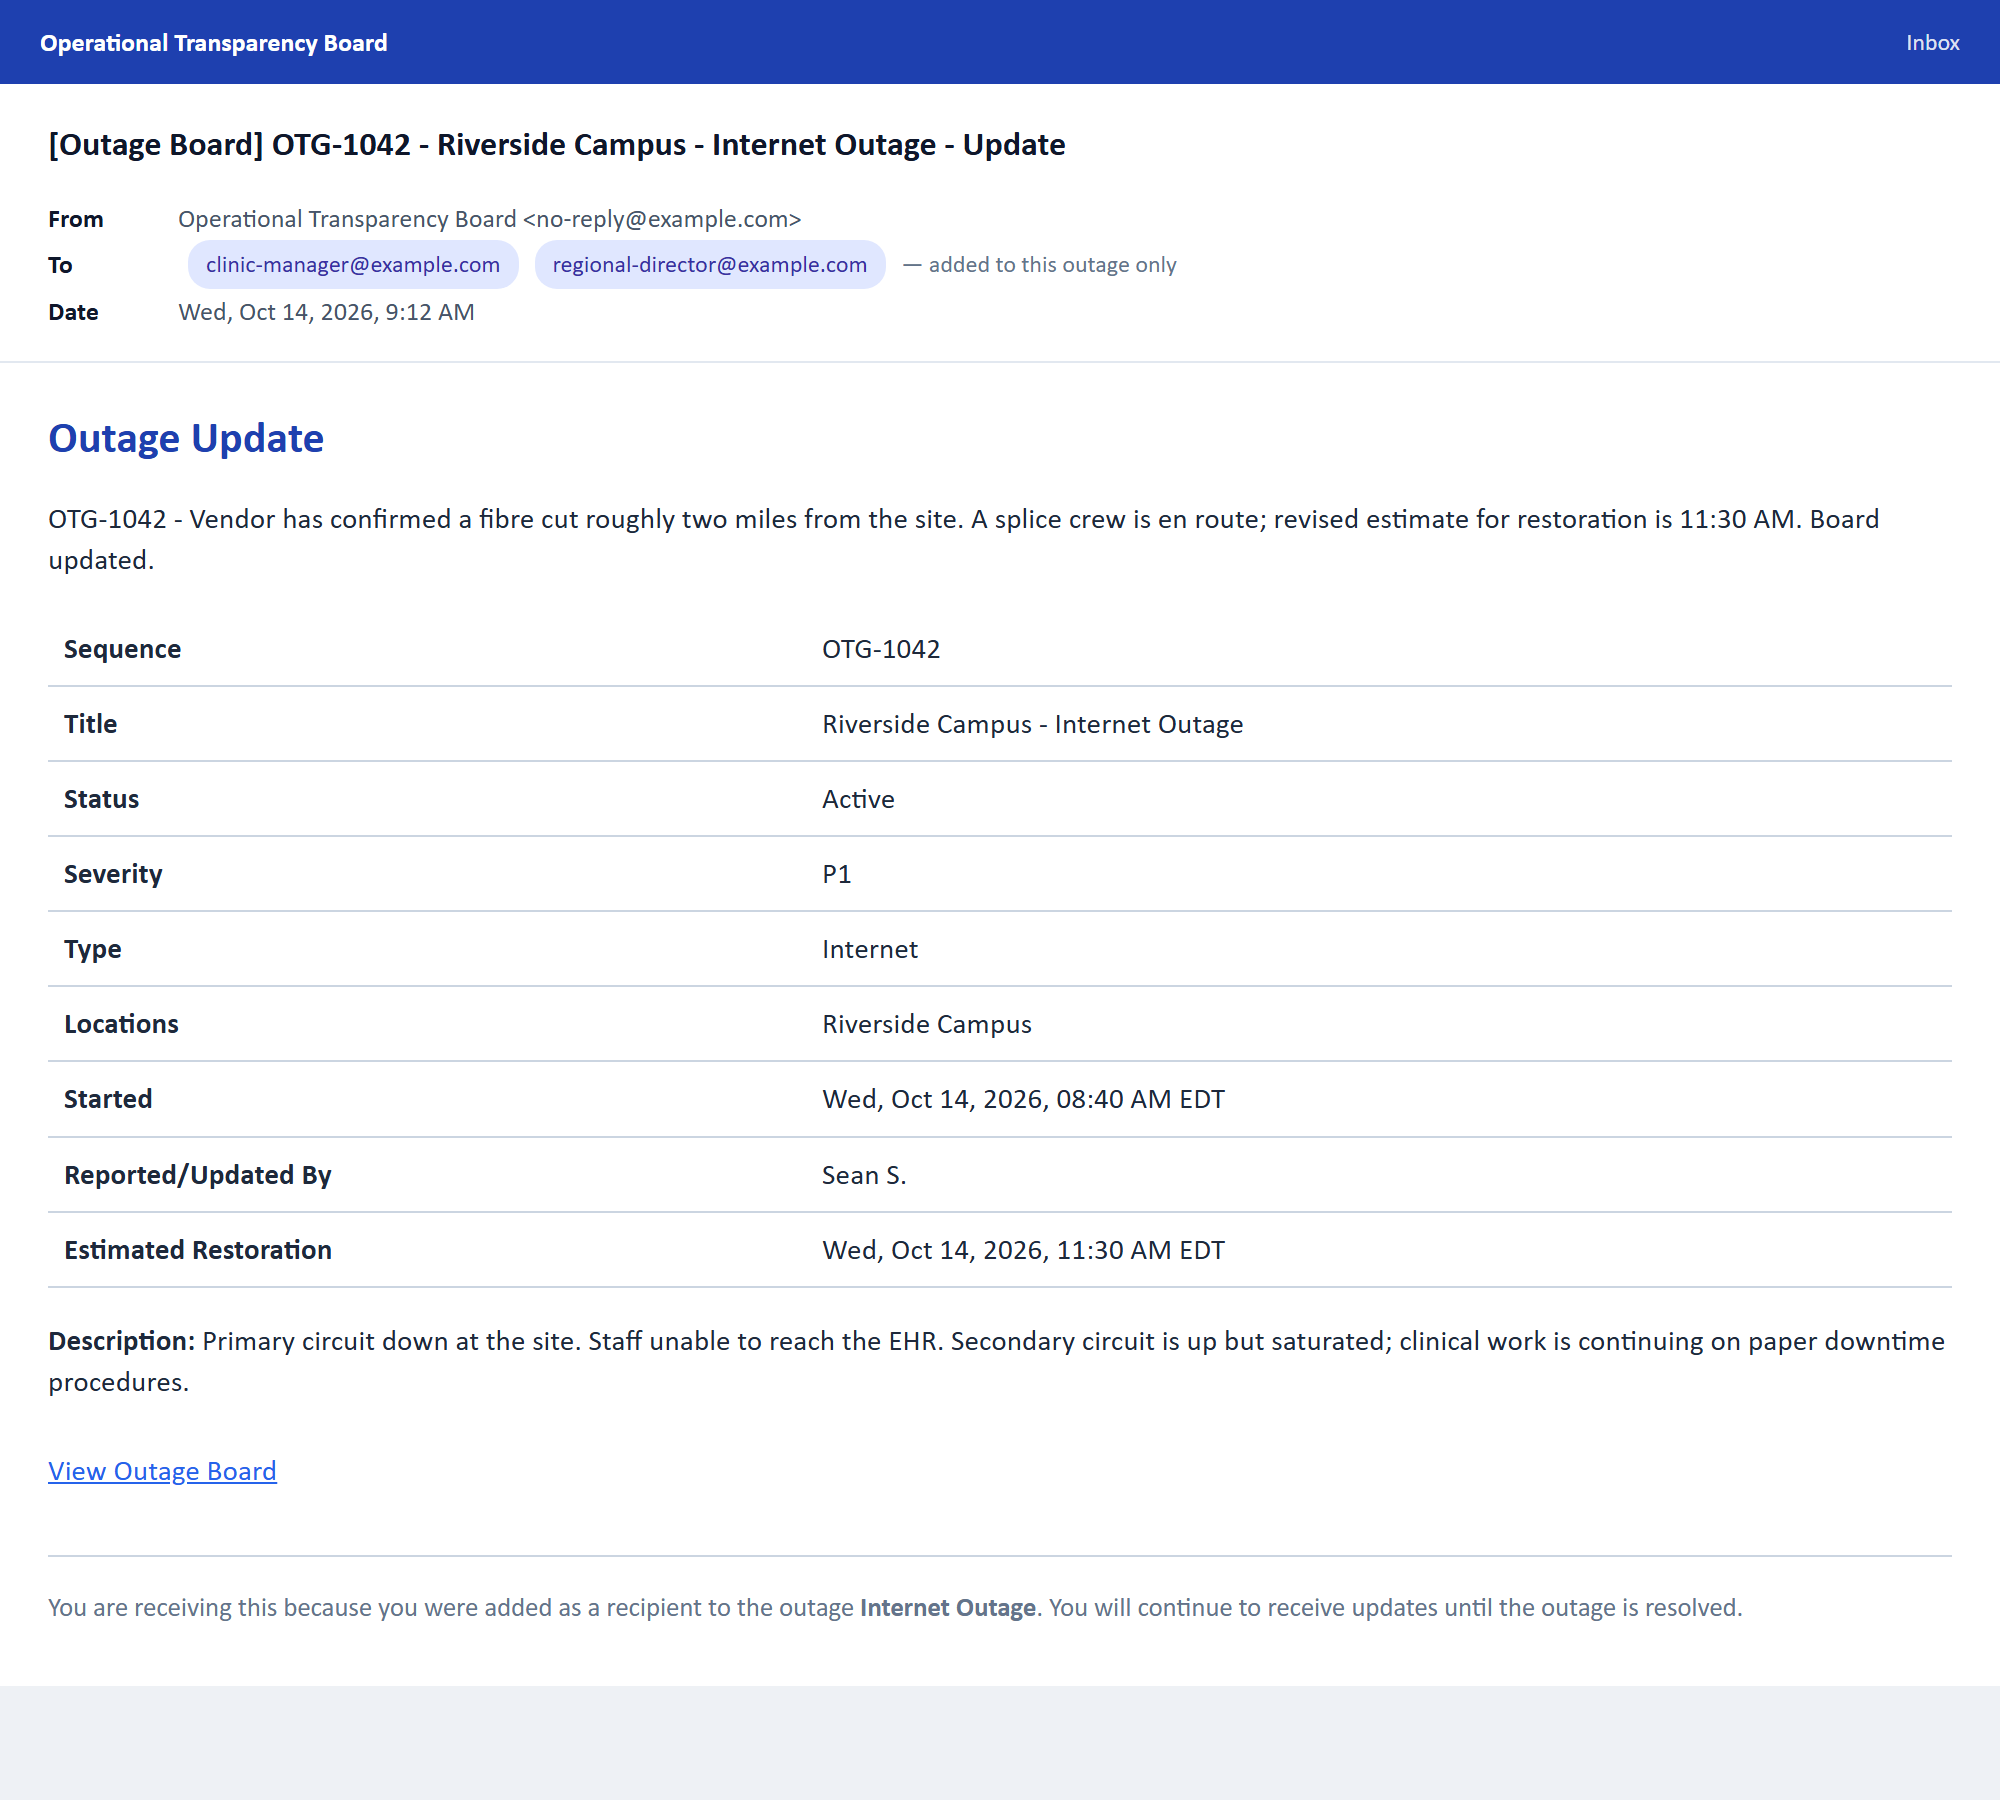This screenshot has width=2000, height=1800.
Task: Click the Type row label
Action: pyautogui.click(x=92, y=950)
